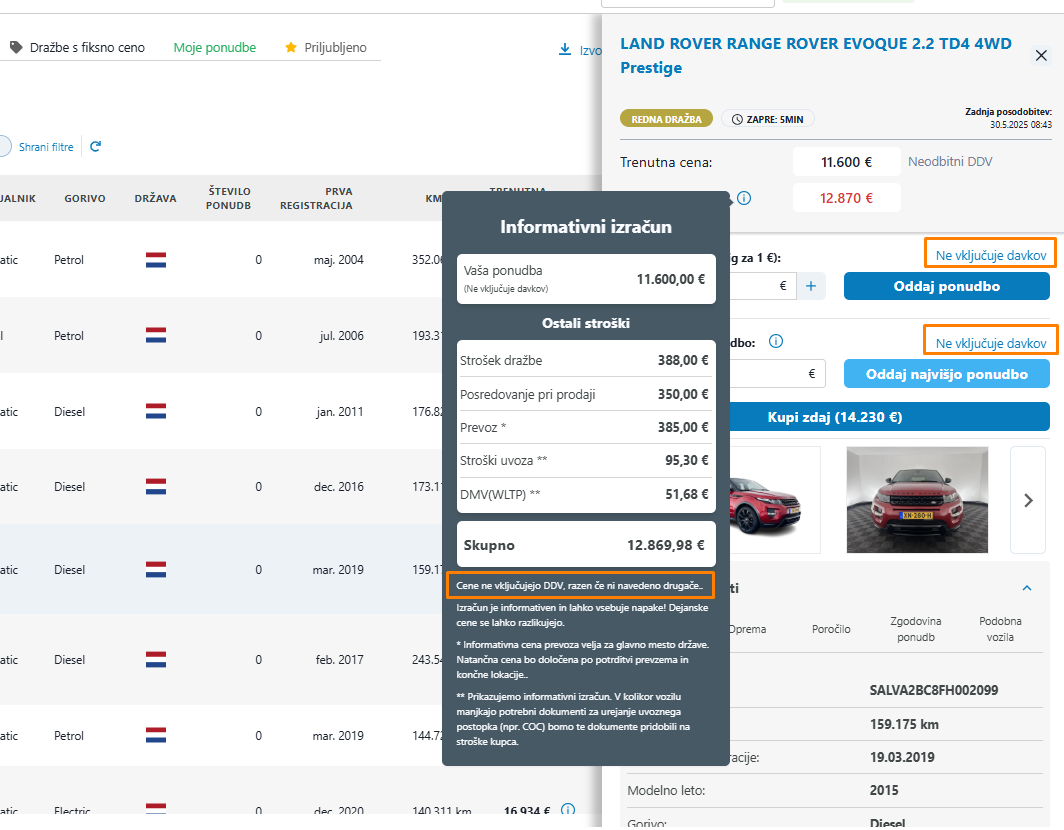
Task: Click Netherlands flag in jul. 2006 row
Action: click(156, 335)
